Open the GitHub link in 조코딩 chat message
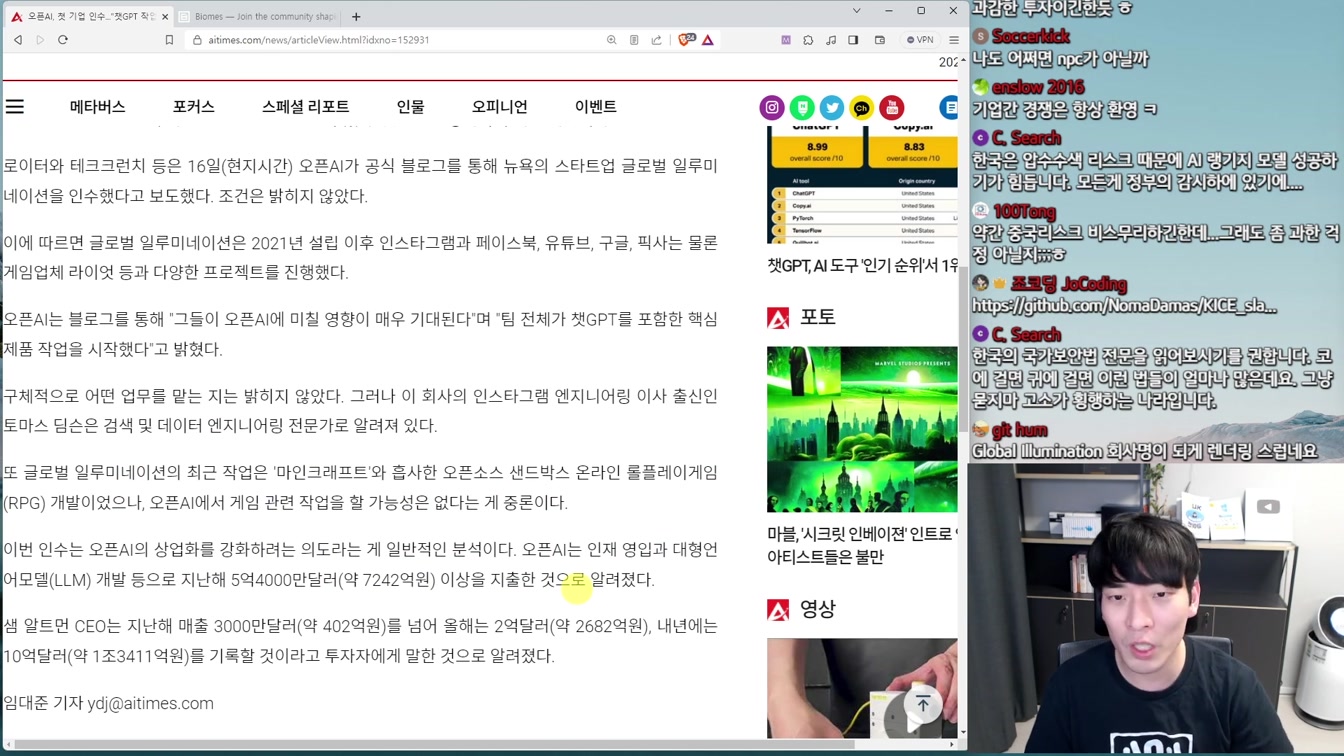The image size is (1344, 756). pyautogui.click(x=1124, y=306)
